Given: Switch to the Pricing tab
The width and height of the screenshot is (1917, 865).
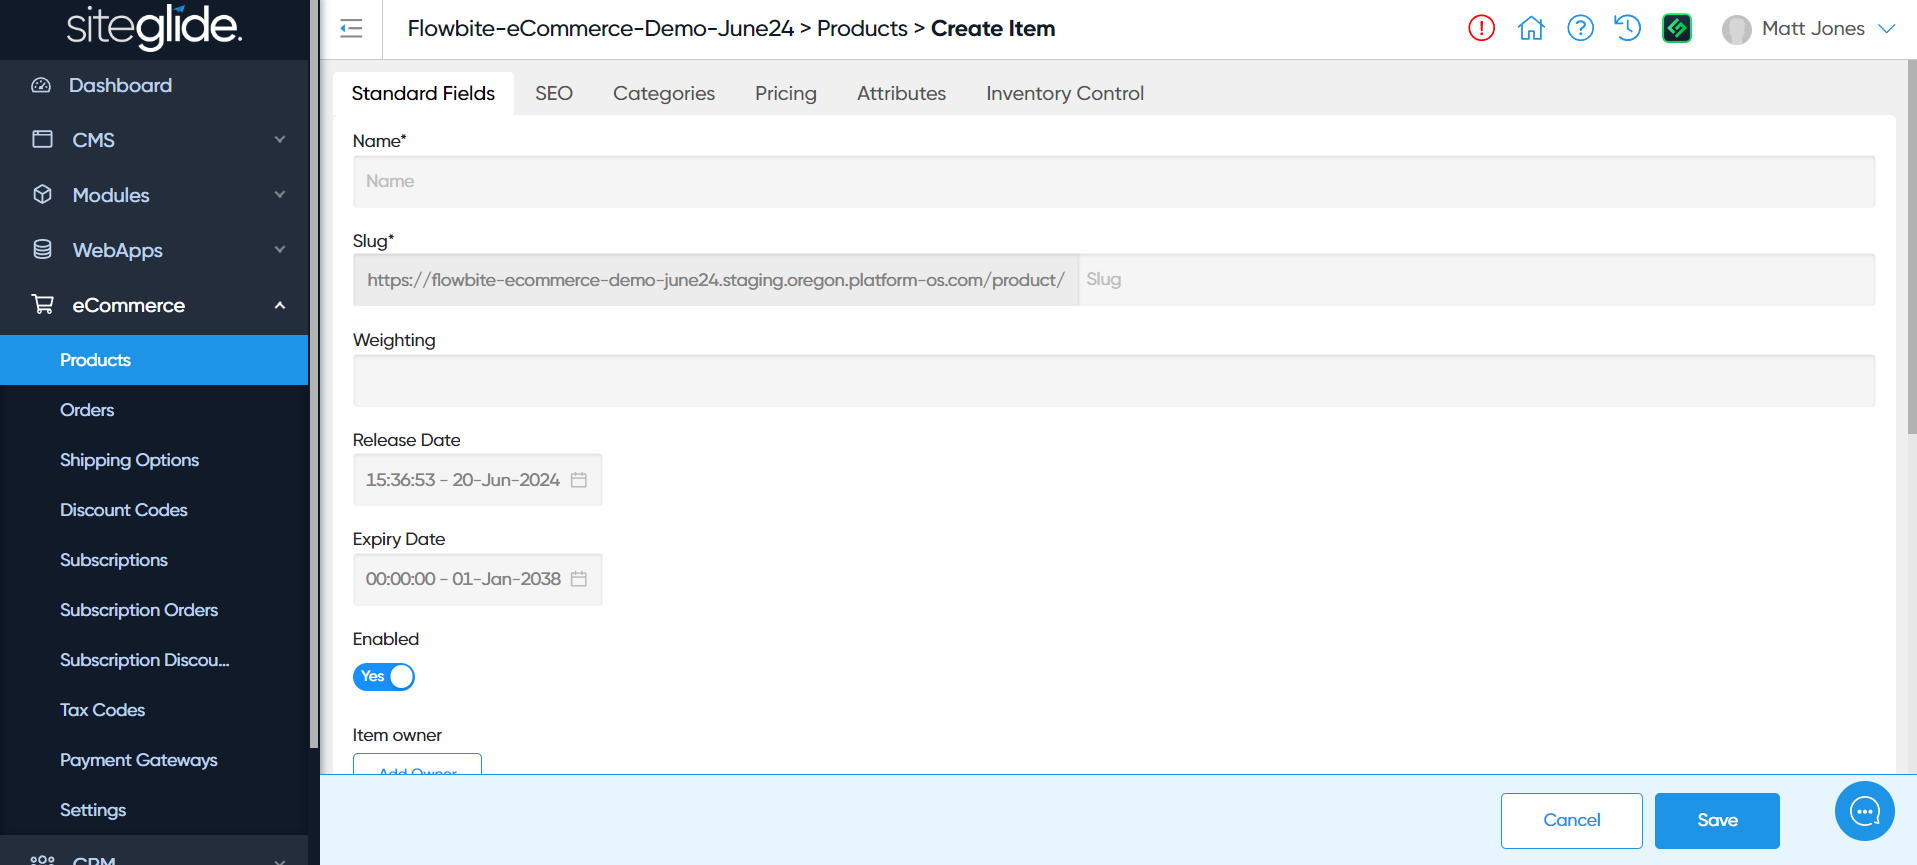Looking at the screenshot, I should coord(785,93).
